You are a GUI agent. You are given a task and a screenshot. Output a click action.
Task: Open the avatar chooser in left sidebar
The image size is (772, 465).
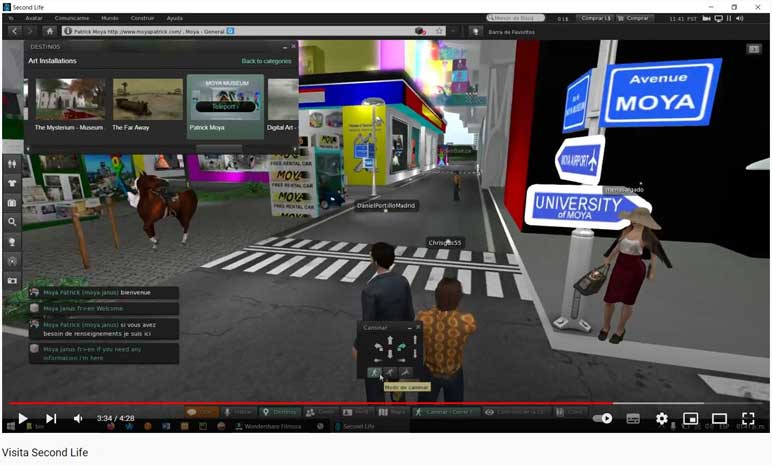point(12,163)
